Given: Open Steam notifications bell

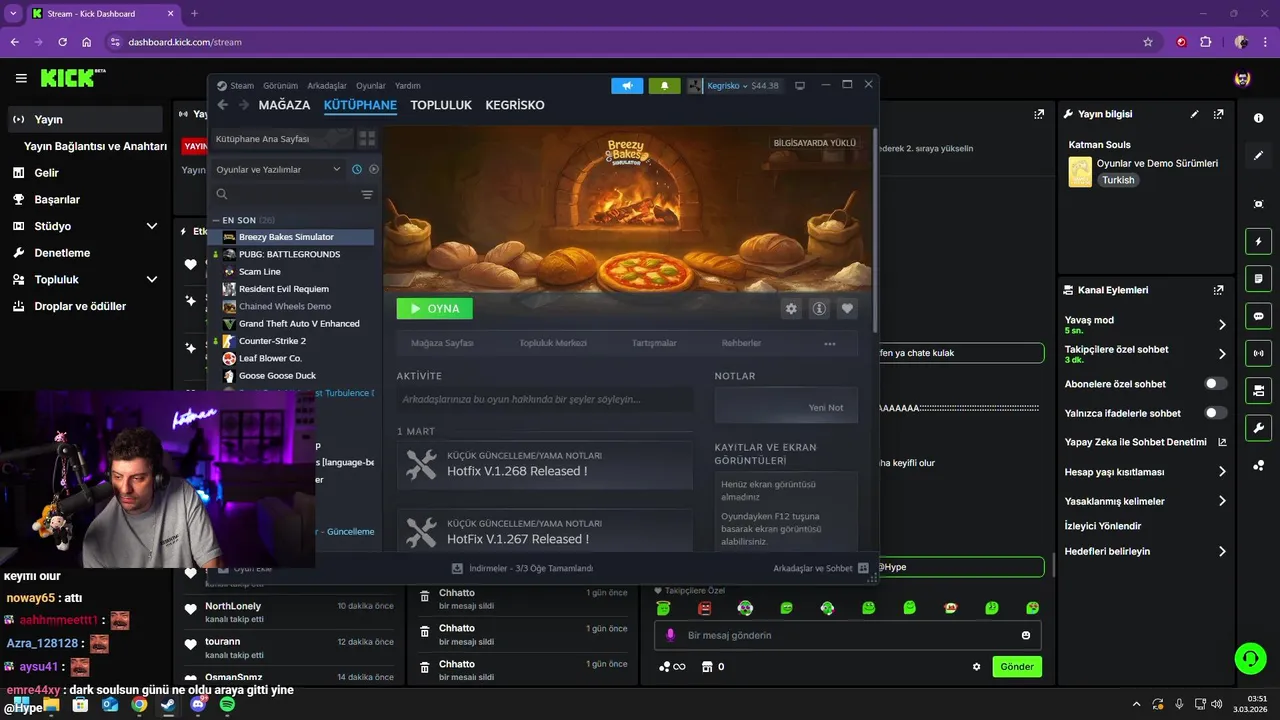Looking at the screenshot, I should (x=664, y=86).
